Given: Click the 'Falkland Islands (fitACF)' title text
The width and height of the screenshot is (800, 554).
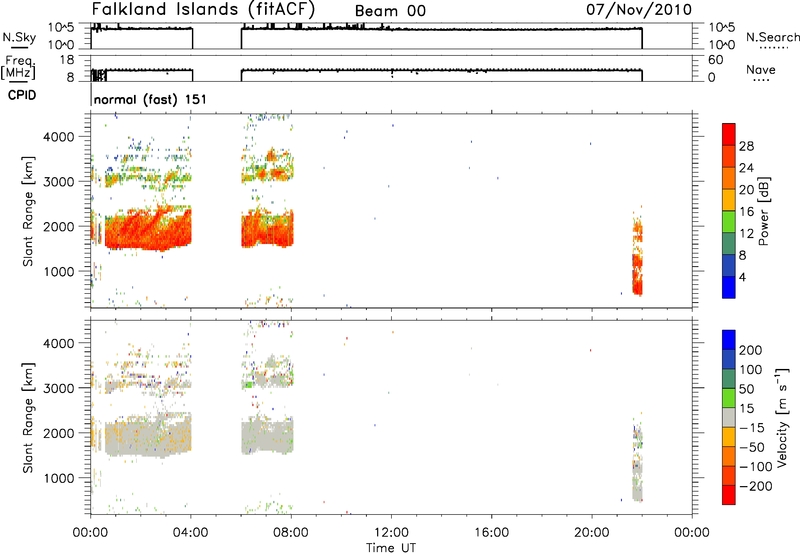Looking at the screenshot, I should [203, 10].
